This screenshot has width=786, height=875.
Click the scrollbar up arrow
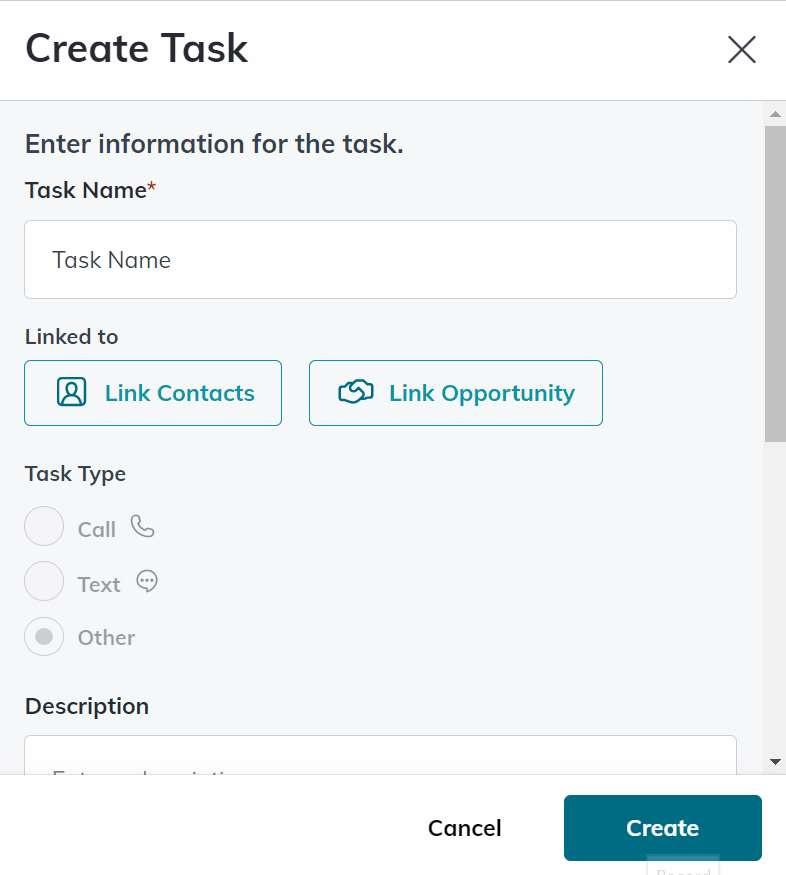coord(775,113)
